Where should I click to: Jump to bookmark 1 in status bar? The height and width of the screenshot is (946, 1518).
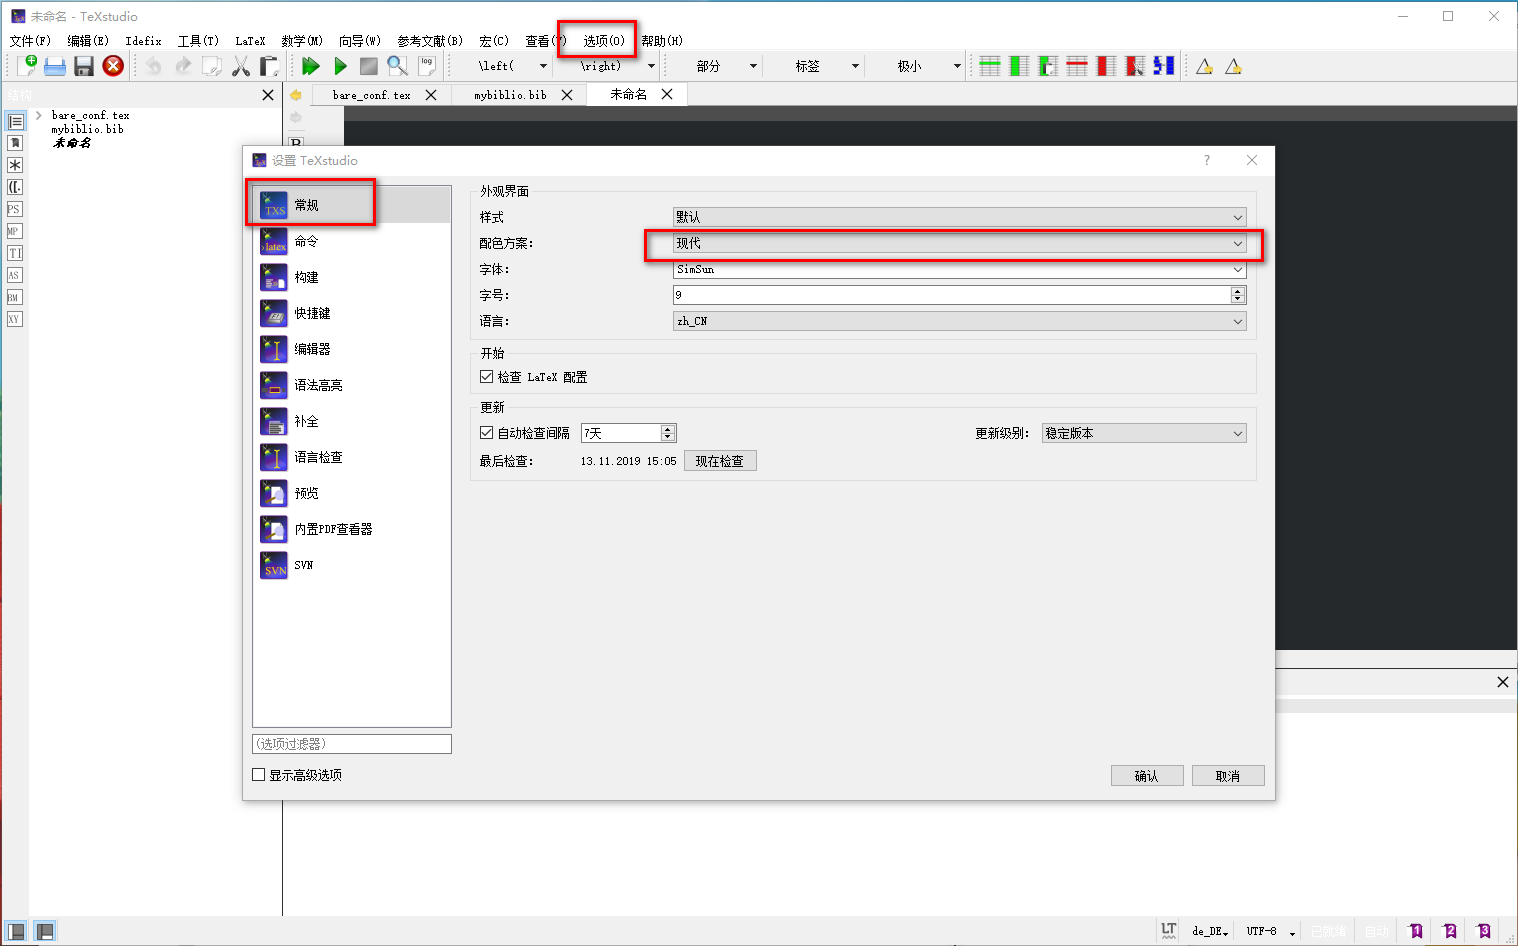click(x=1416, y=931)
